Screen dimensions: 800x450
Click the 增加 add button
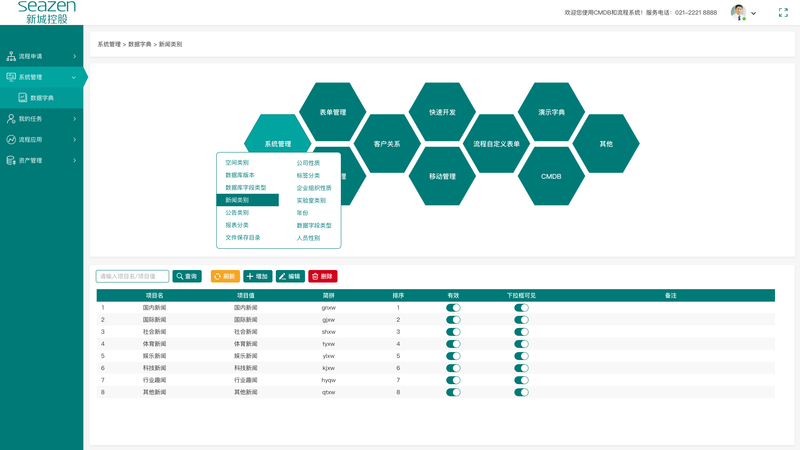(258, 276)
